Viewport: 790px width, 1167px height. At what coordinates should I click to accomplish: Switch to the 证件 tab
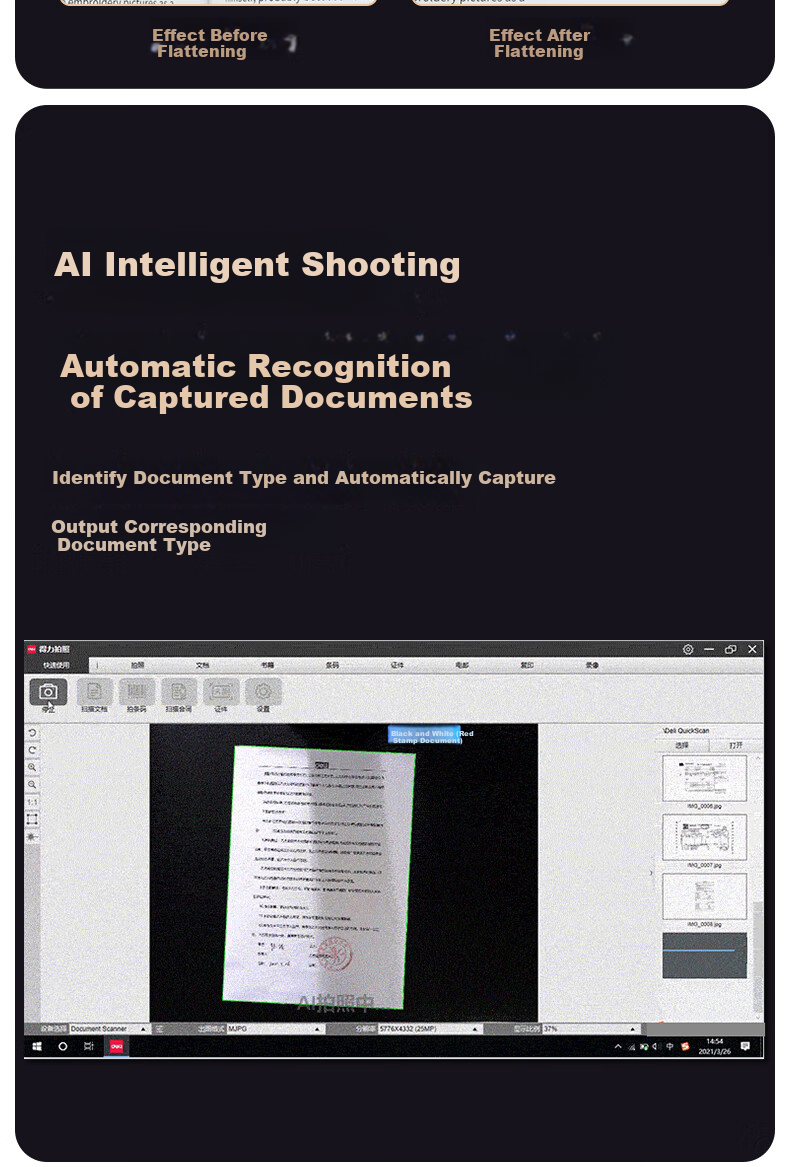[398, 665]
